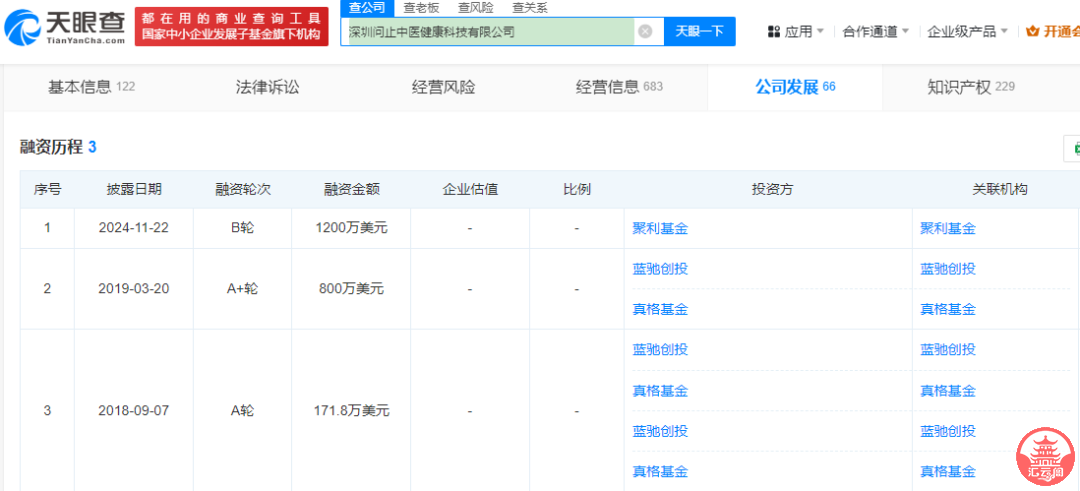Open A+轮 row's 蓝驰创投 关联机构 link
Screen dimensions: 1080x491
(x=948, y=269)
